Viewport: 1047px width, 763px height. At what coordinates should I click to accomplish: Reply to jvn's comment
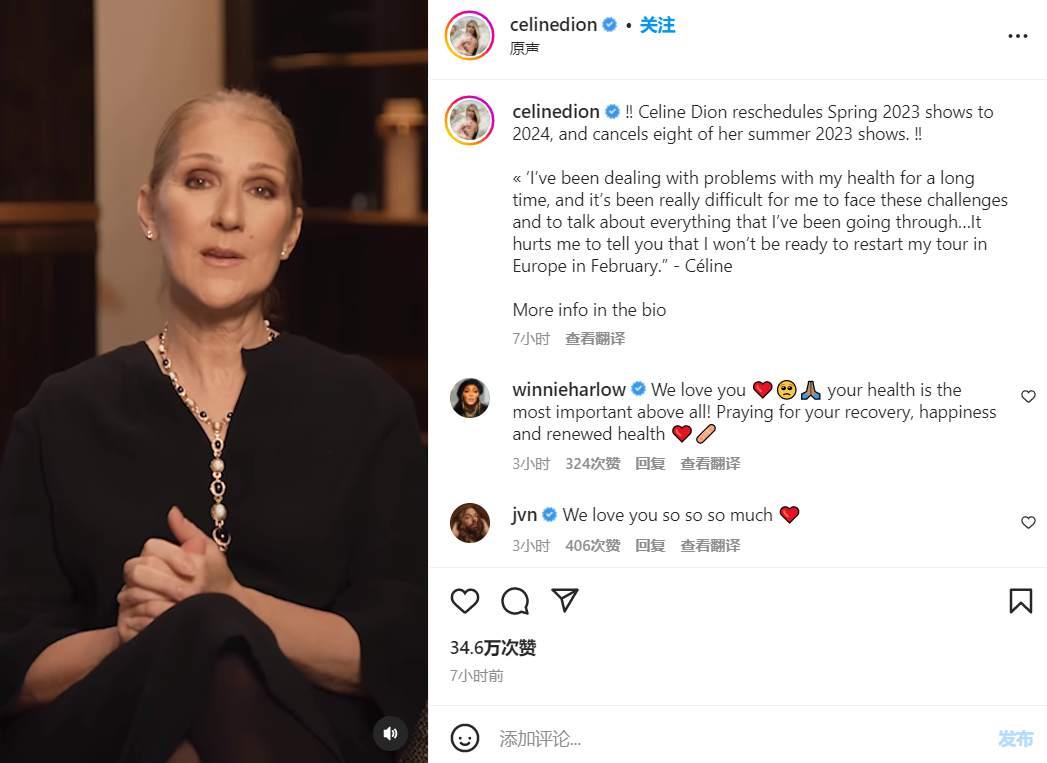point(650,545)
